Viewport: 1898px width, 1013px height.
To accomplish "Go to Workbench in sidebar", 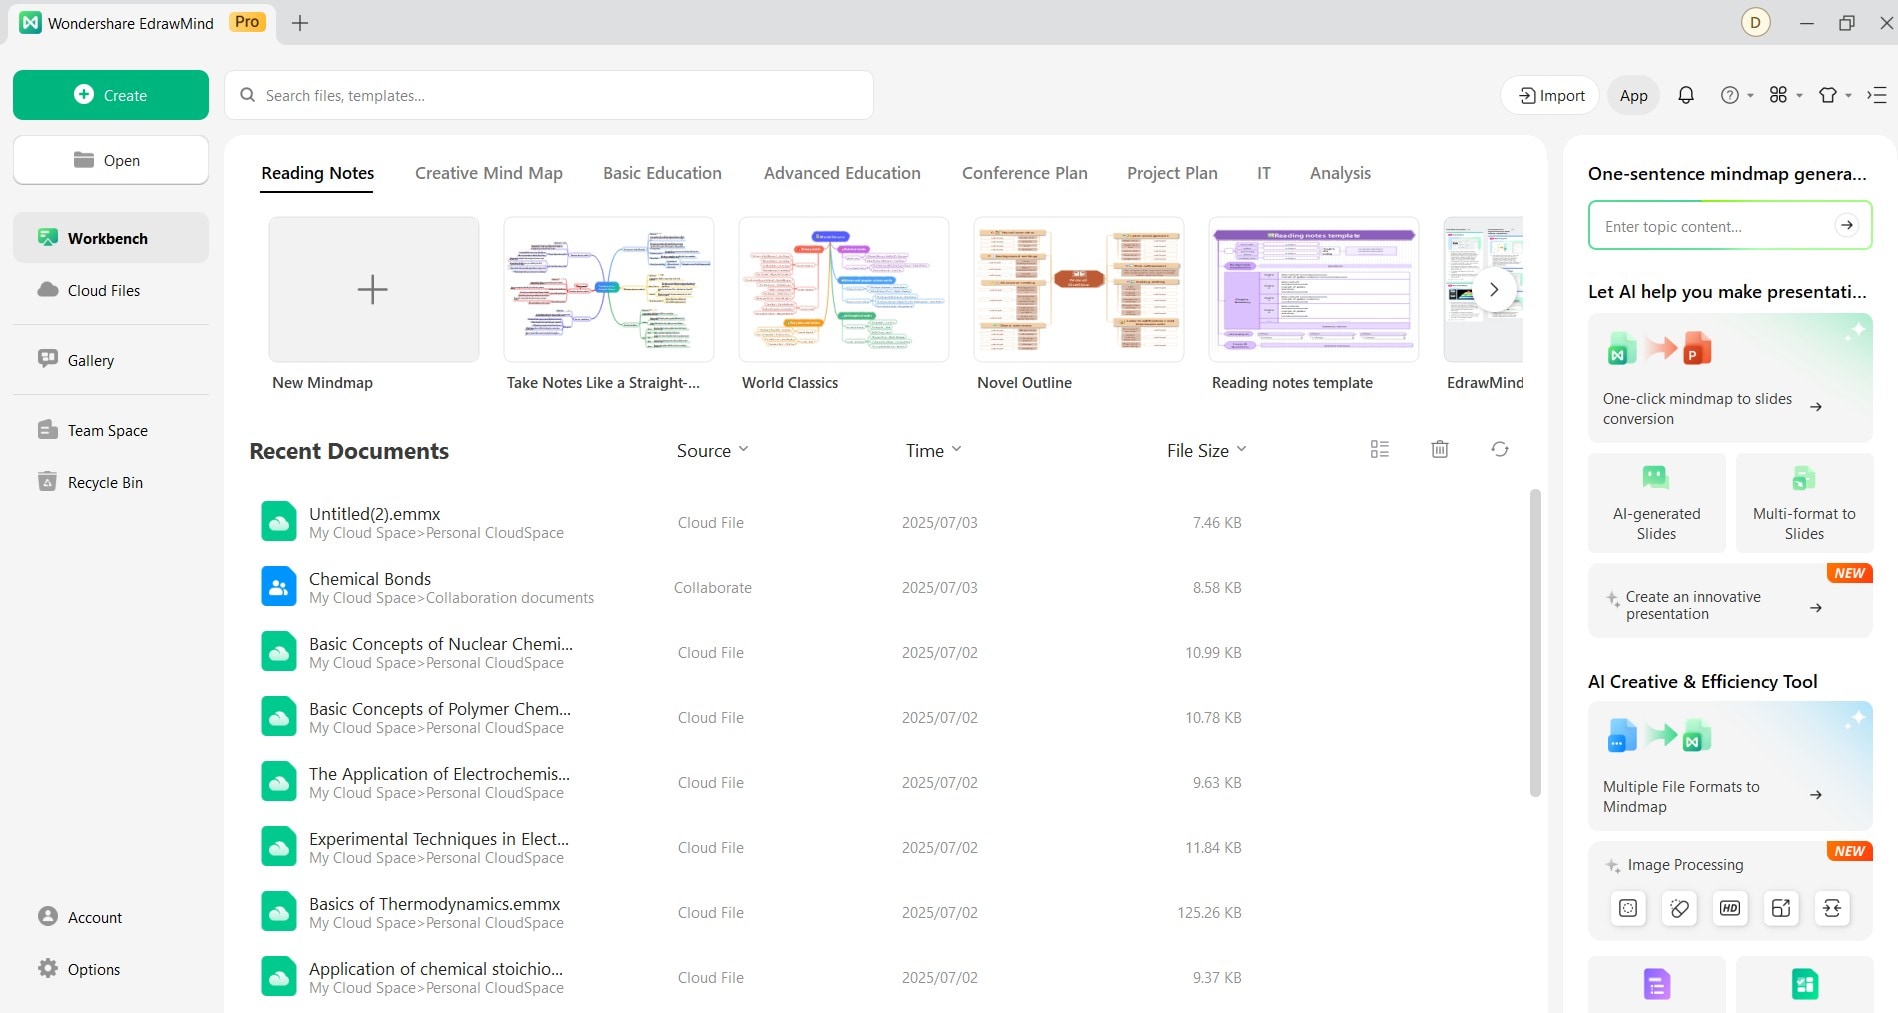I will (111, 238).
